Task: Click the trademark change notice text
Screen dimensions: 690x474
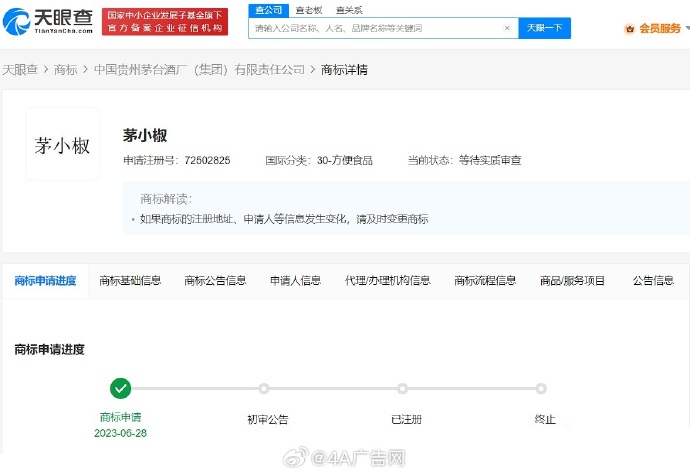Action: 284,219
